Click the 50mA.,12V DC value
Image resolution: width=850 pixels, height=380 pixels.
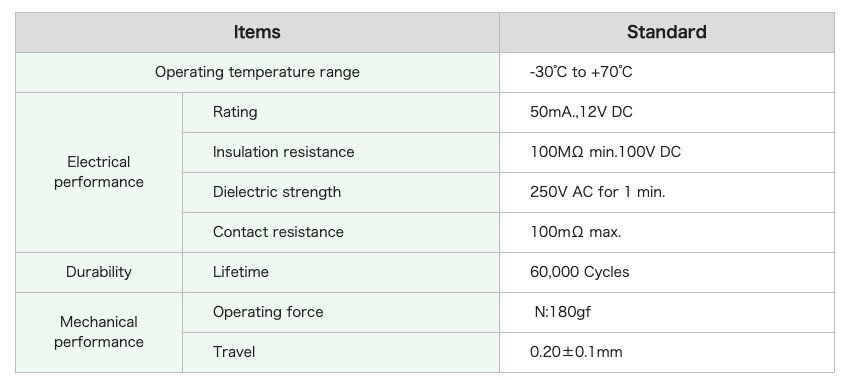pos(581,112)
